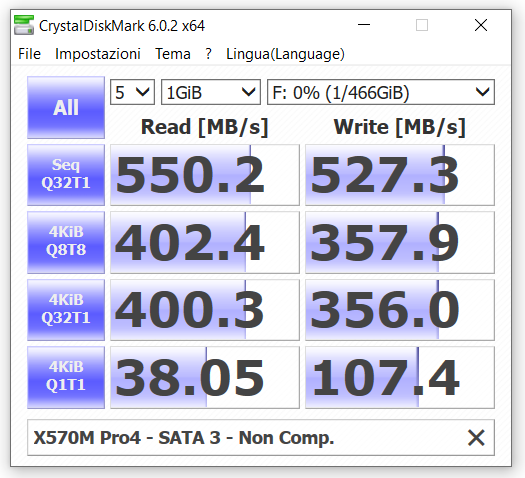Open the Impostazioni menu
Screen dimensions: 525x478
(98, 54)
